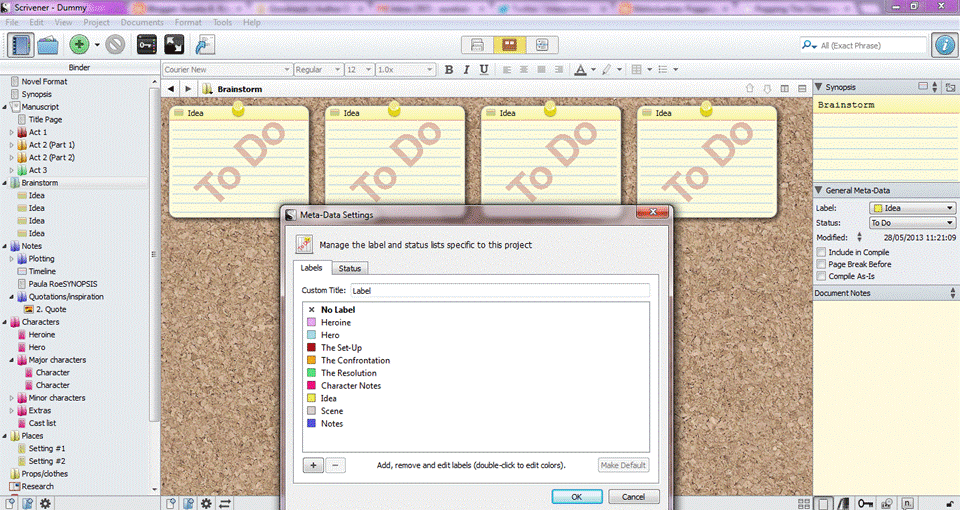Enable Page Break Before checkbox
Image resolution: width=960 pixels, height=510 pixels.
click(821, 264)
